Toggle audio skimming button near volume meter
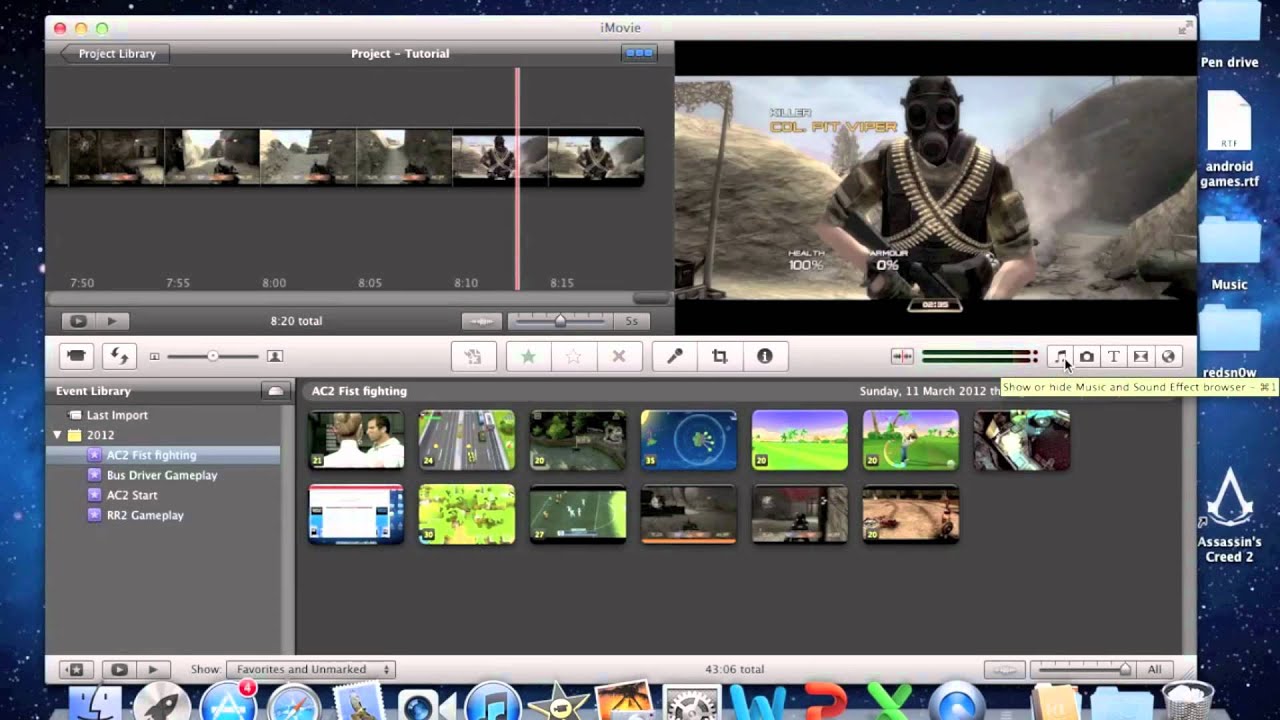 click(902, 356)
